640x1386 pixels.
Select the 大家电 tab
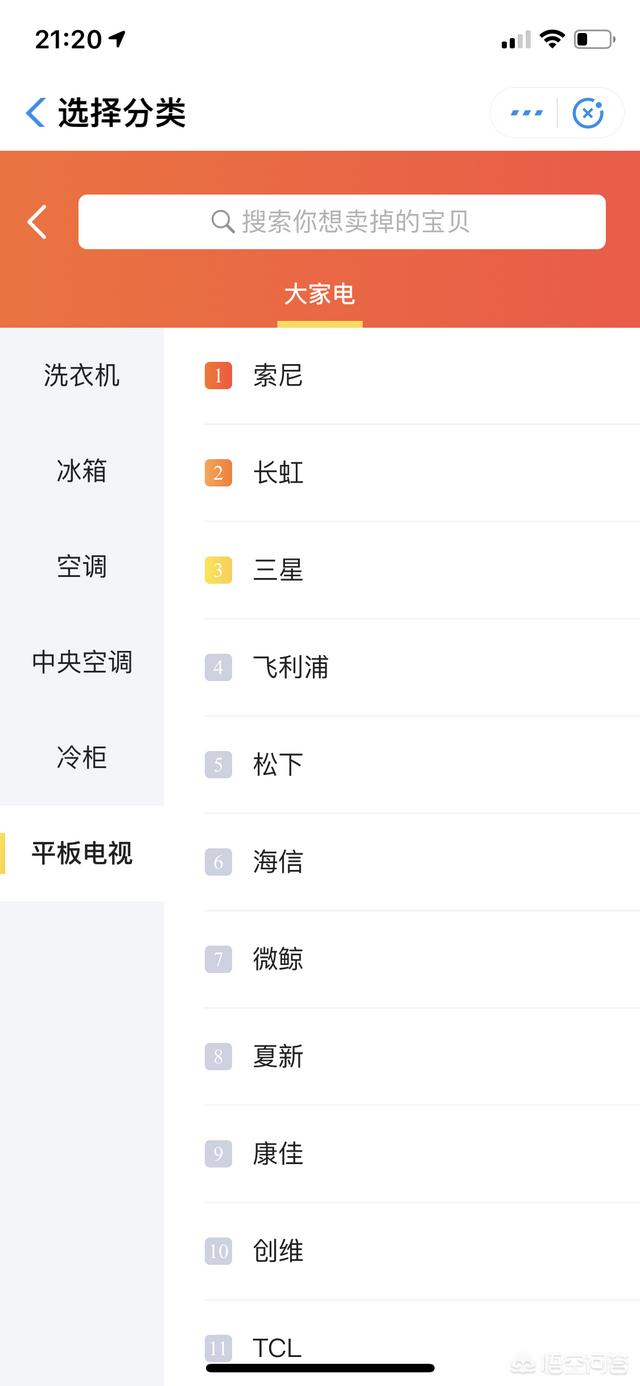[320, 295]
